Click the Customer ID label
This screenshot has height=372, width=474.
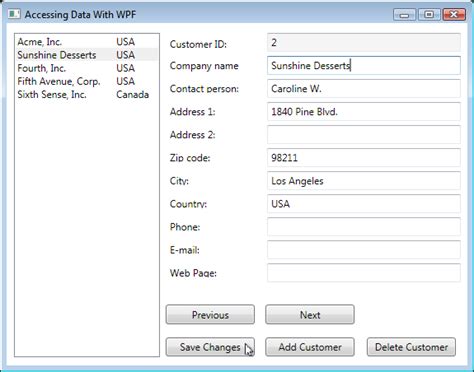point(198,44)
